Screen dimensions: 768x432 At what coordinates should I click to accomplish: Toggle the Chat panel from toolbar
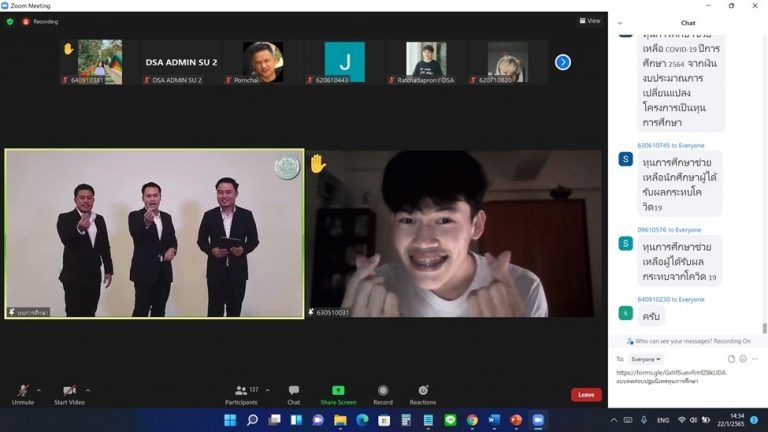coord(293,394)
